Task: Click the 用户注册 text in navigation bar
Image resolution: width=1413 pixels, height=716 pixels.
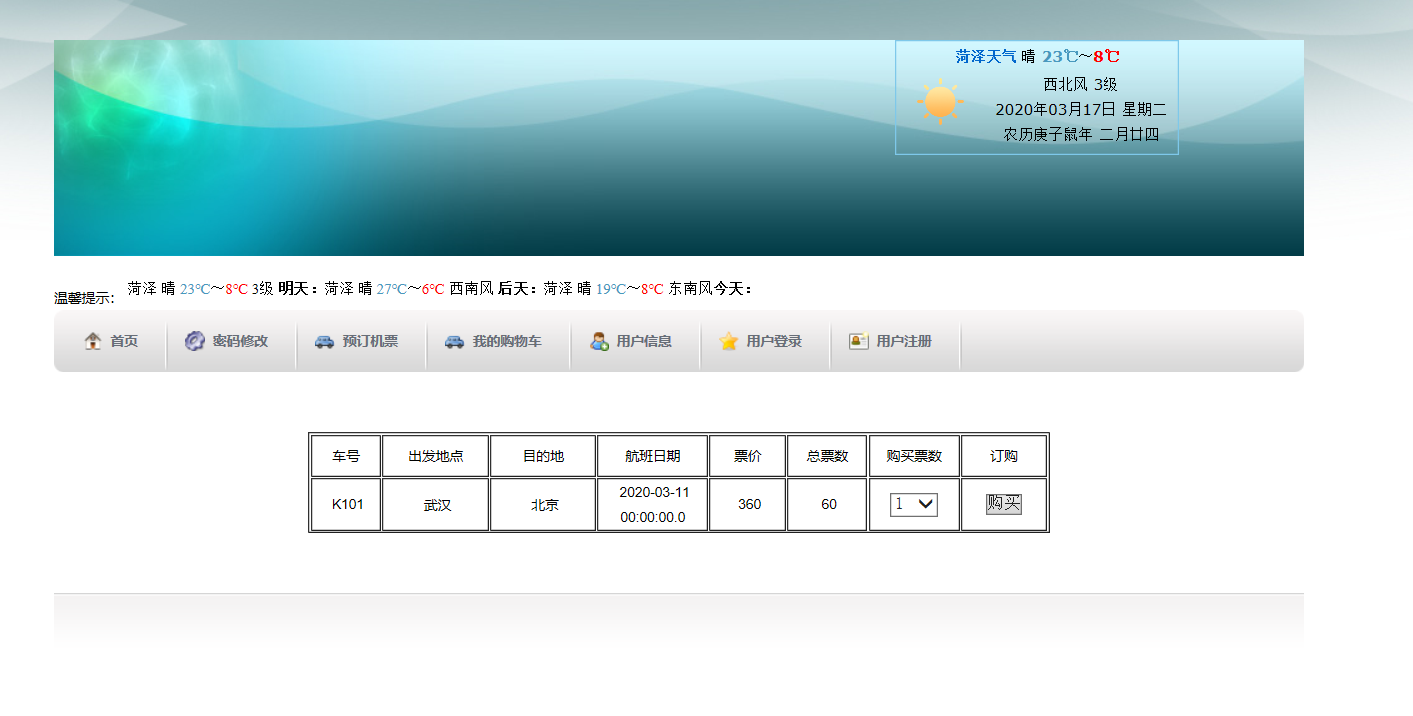Action: click(x=904, y=341)
